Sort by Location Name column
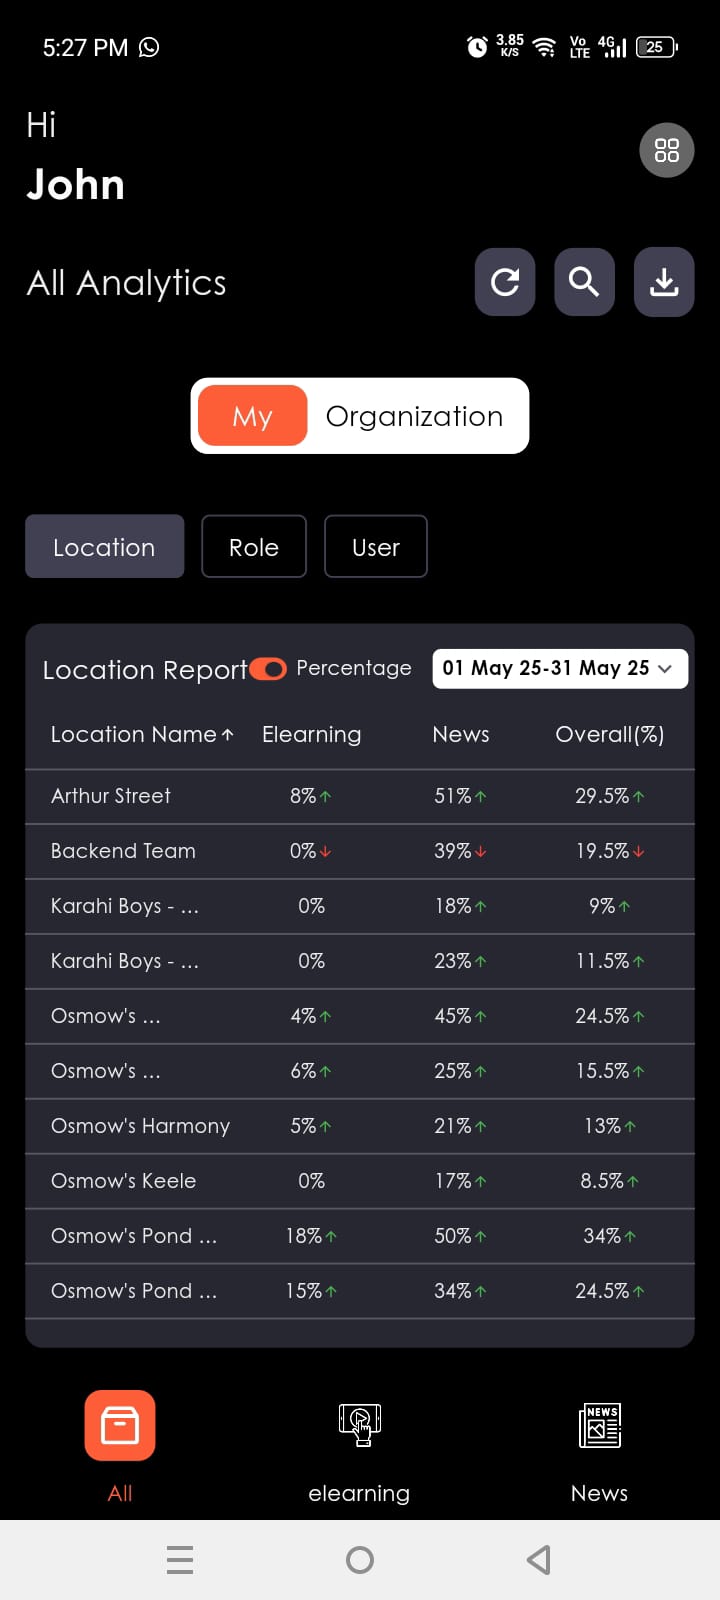This screenshot has width=720, height=1600. click(x=142, y=734)
